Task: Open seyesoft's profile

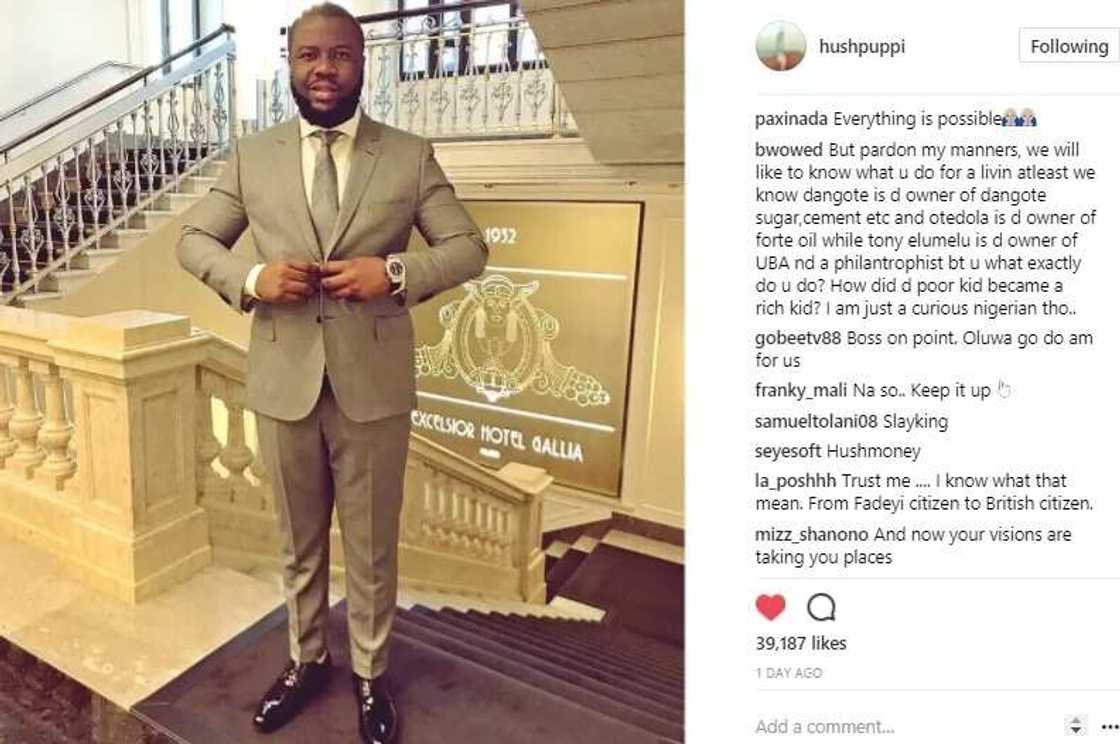Action: [x=789, y=451]
